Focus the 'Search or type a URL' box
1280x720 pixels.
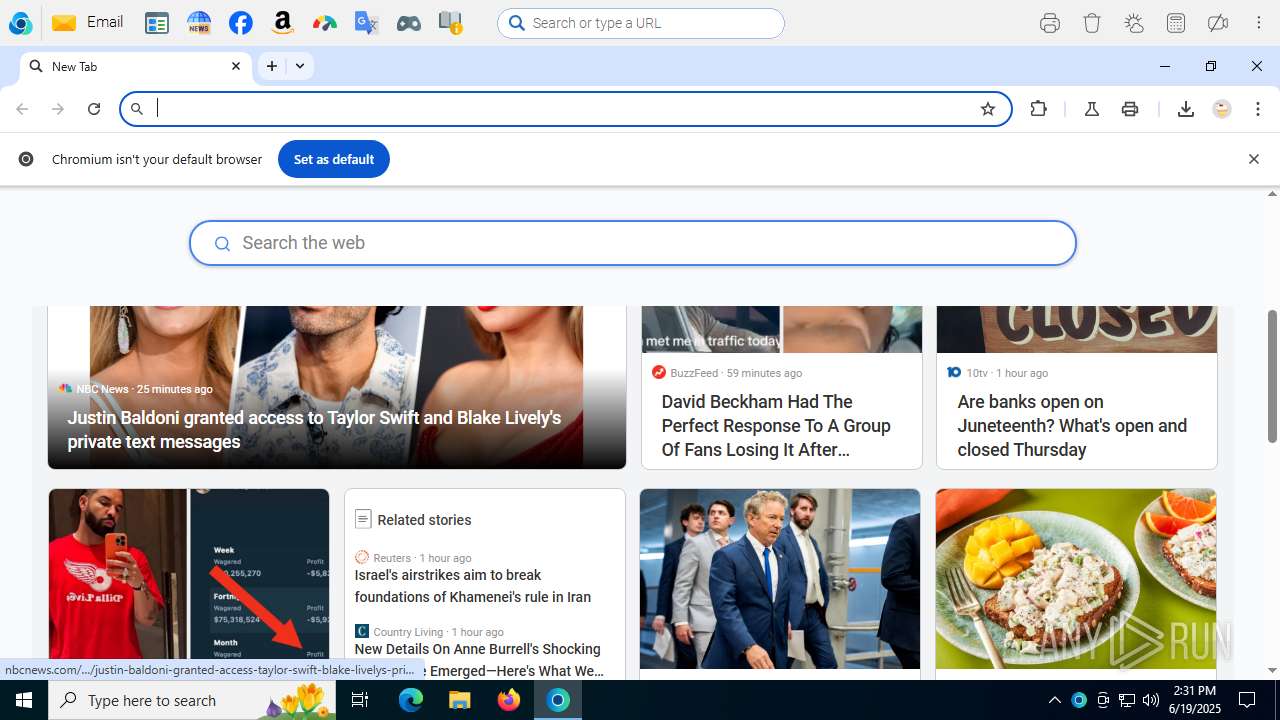tap(641, 23)
